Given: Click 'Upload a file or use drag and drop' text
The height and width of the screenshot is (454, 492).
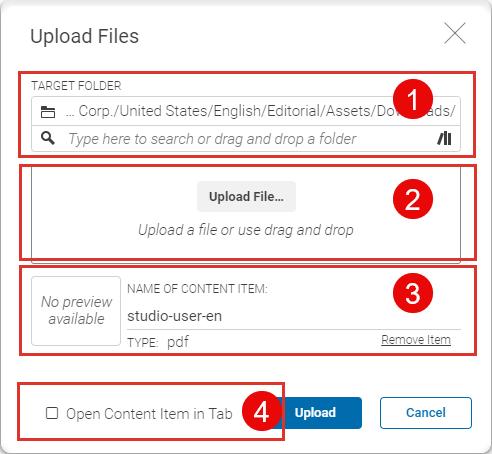Looking at the screenshot, I should click(x=246, y=230).
